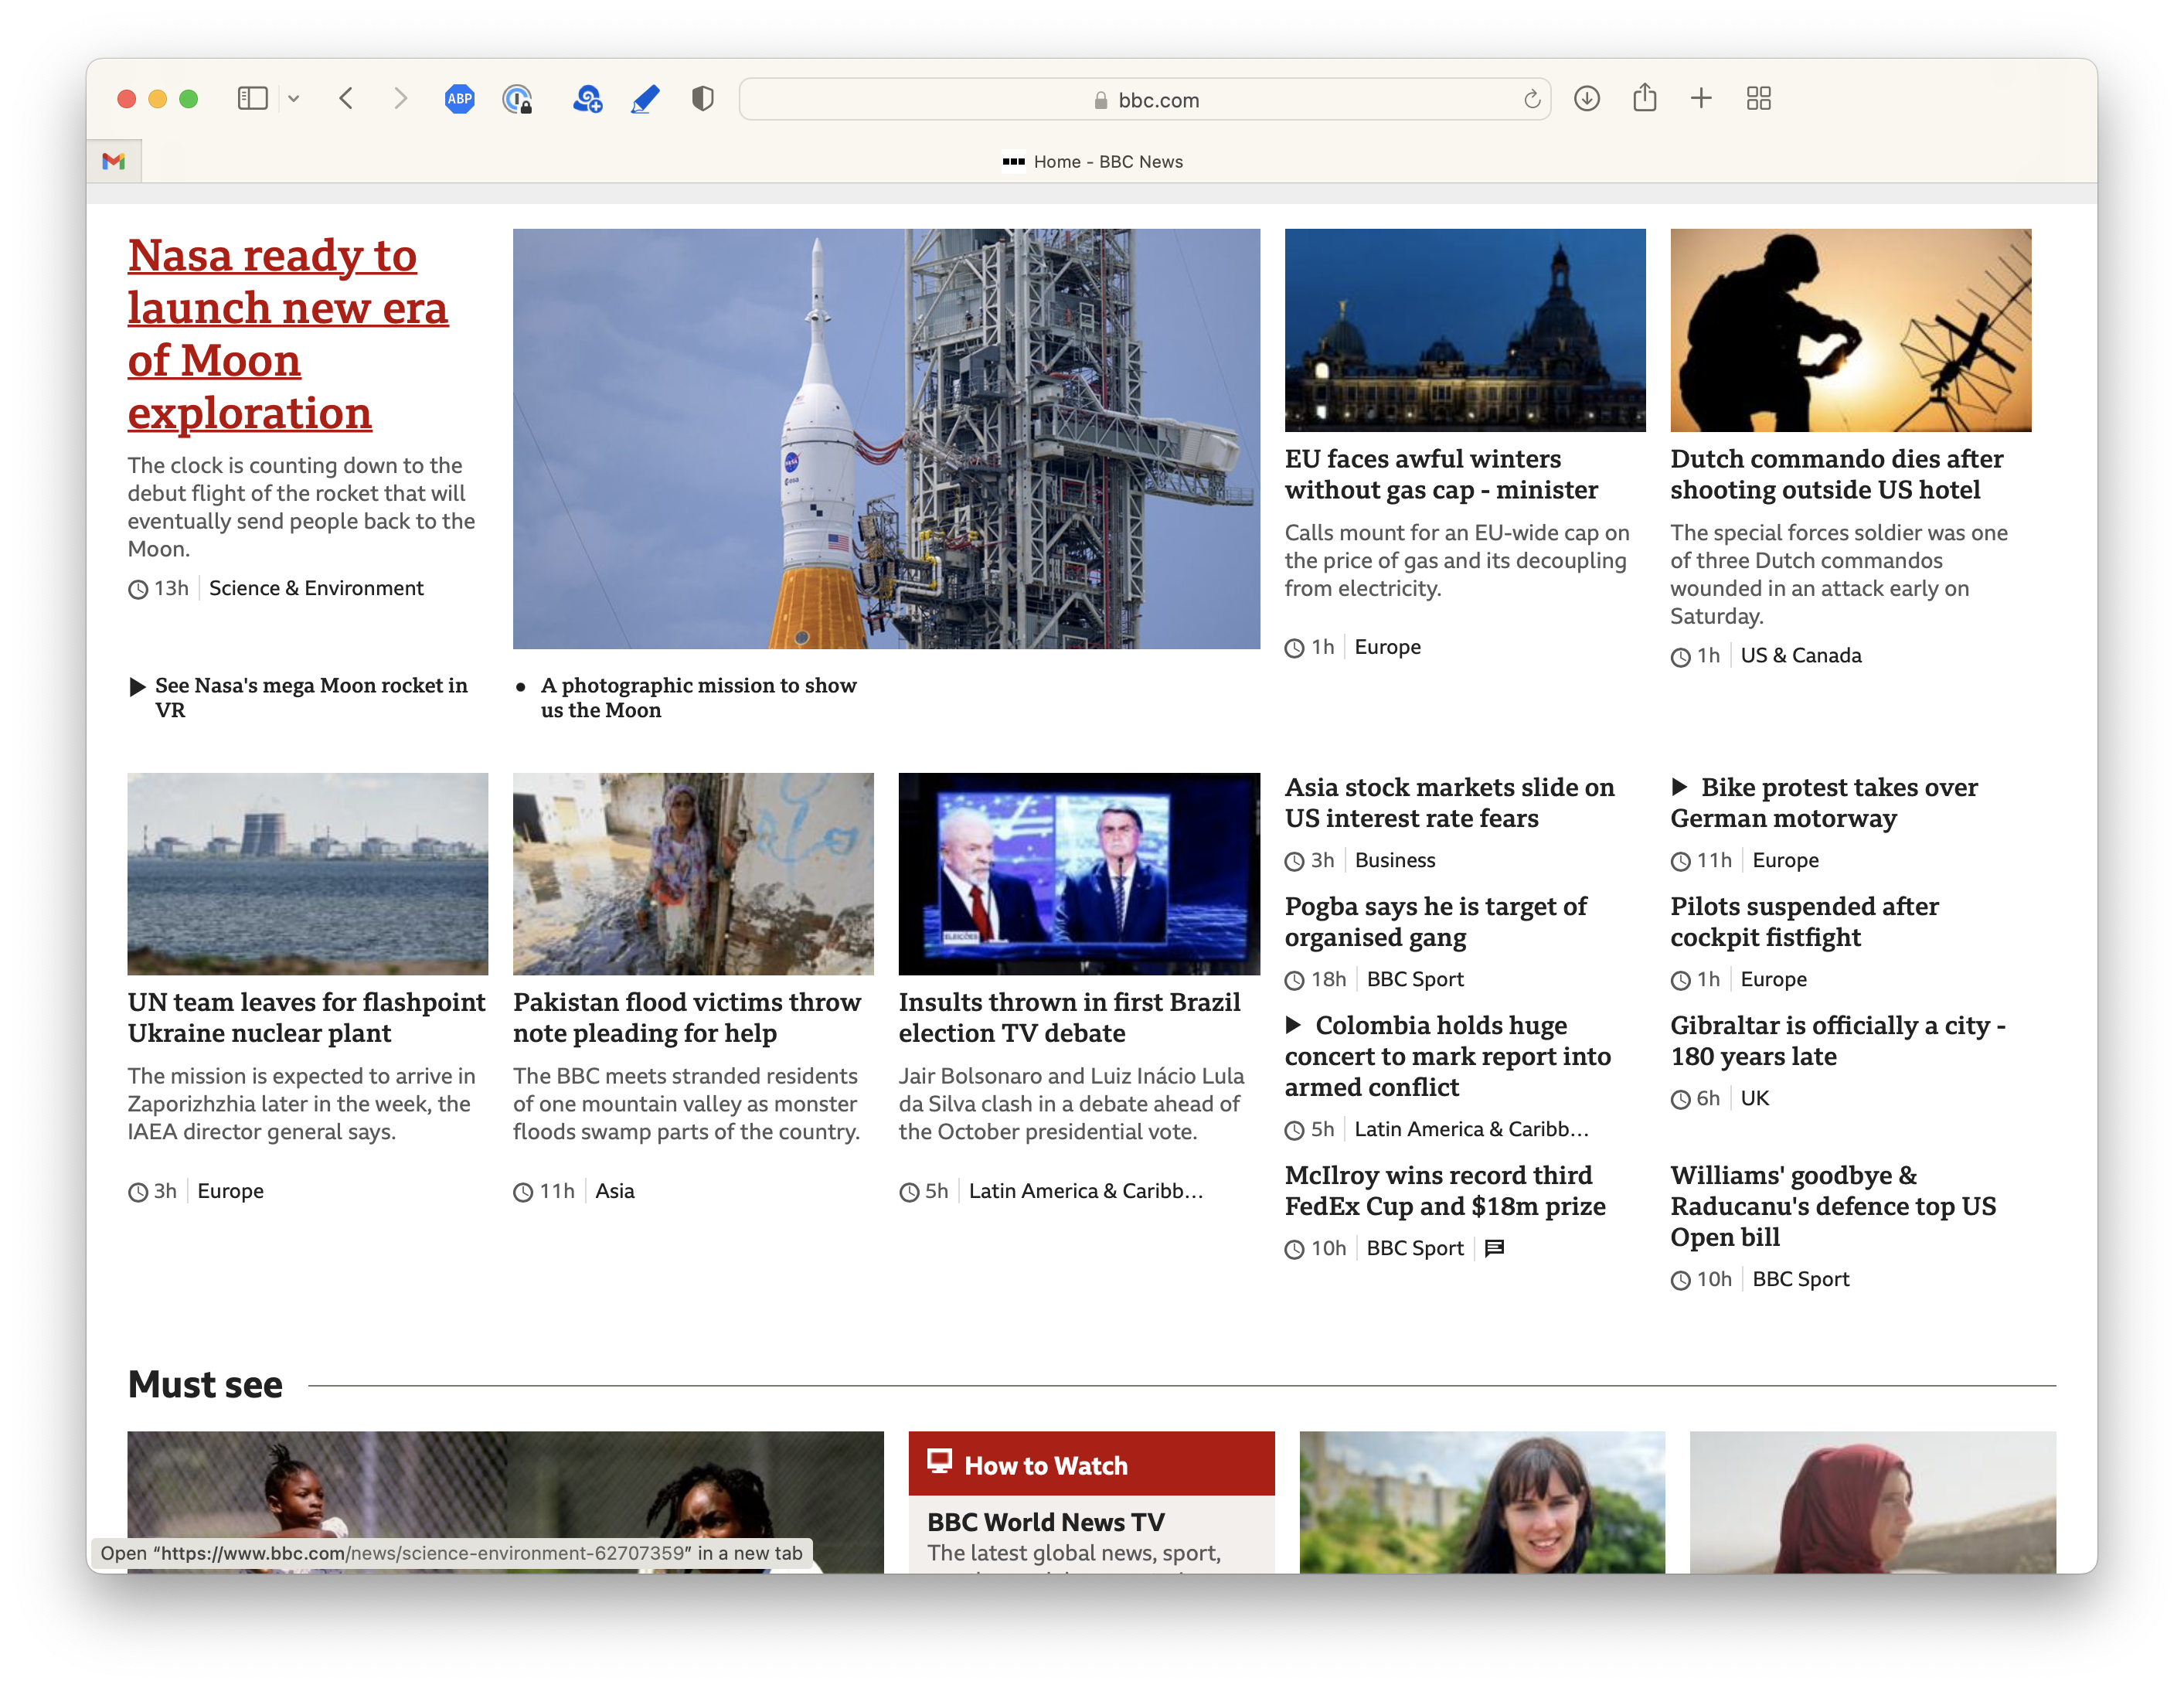Screen dimensions: 2184x1688
Task: Open Must see tennis players image
Action: tap(505, 1502)
